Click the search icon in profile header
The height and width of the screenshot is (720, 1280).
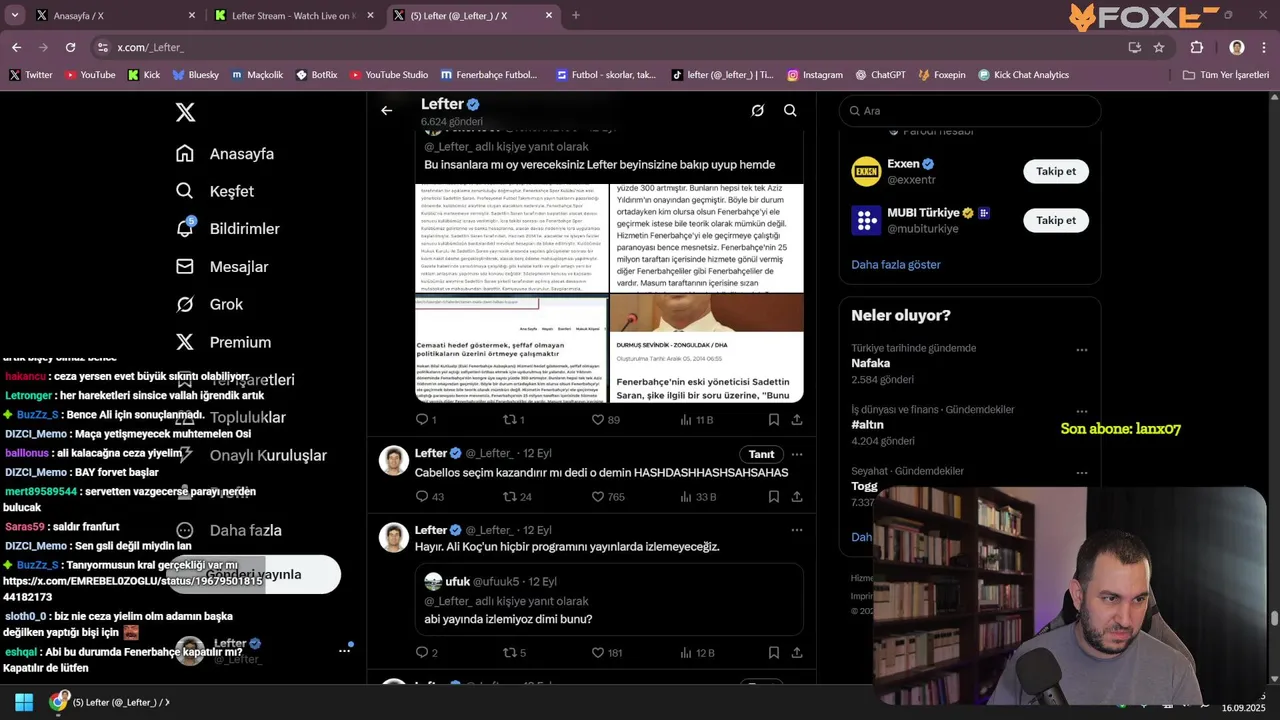(x=790, y=111)
